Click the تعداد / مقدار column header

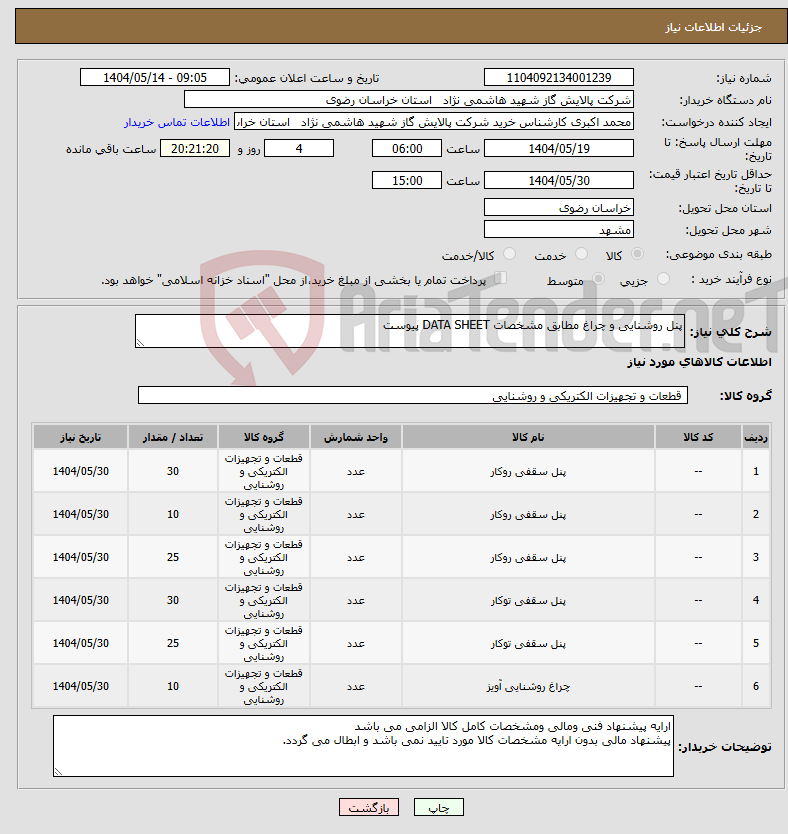173,437
